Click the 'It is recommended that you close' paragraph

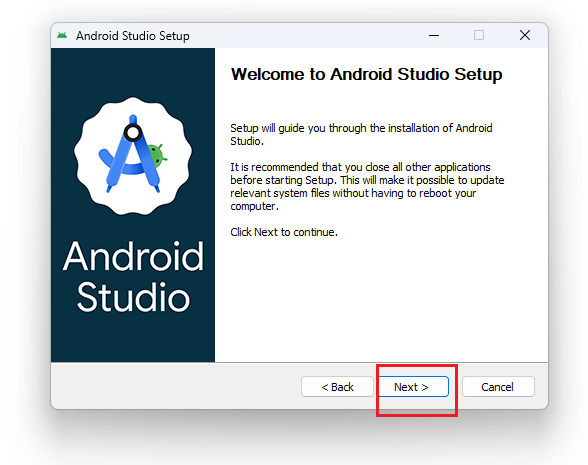click(367, 186)
